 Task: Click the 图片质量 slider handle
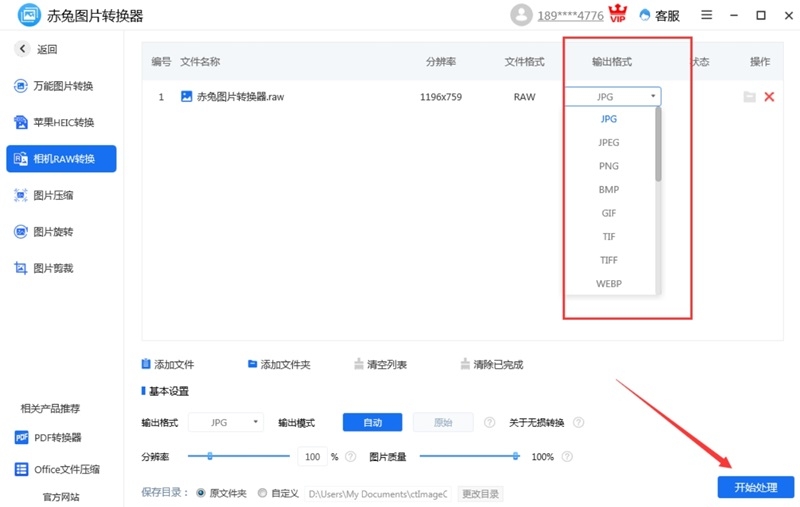(516, 456)
